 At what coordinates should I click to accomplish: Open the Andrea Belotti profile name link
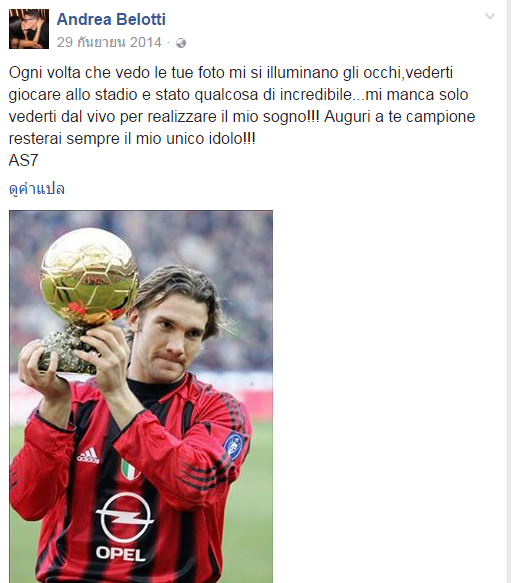click(111, 19)
